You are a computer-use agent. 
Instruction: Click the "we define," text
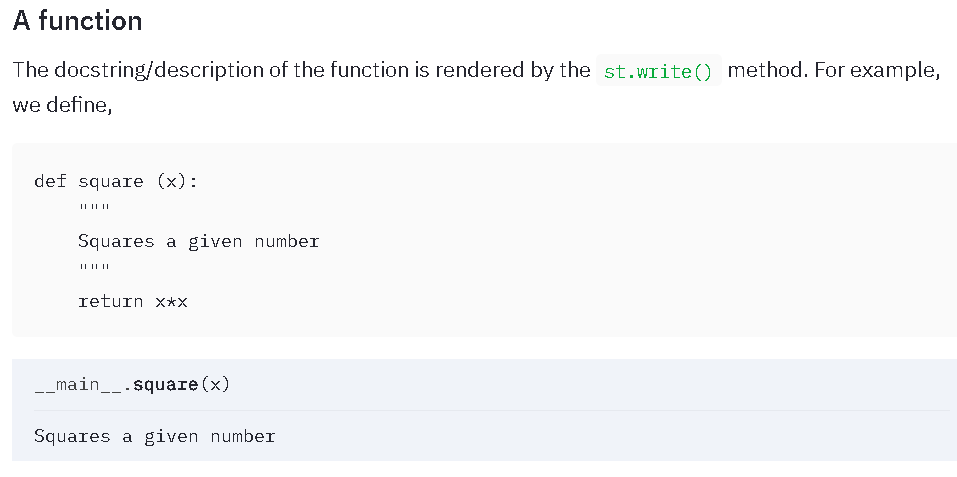coord(62,105)
